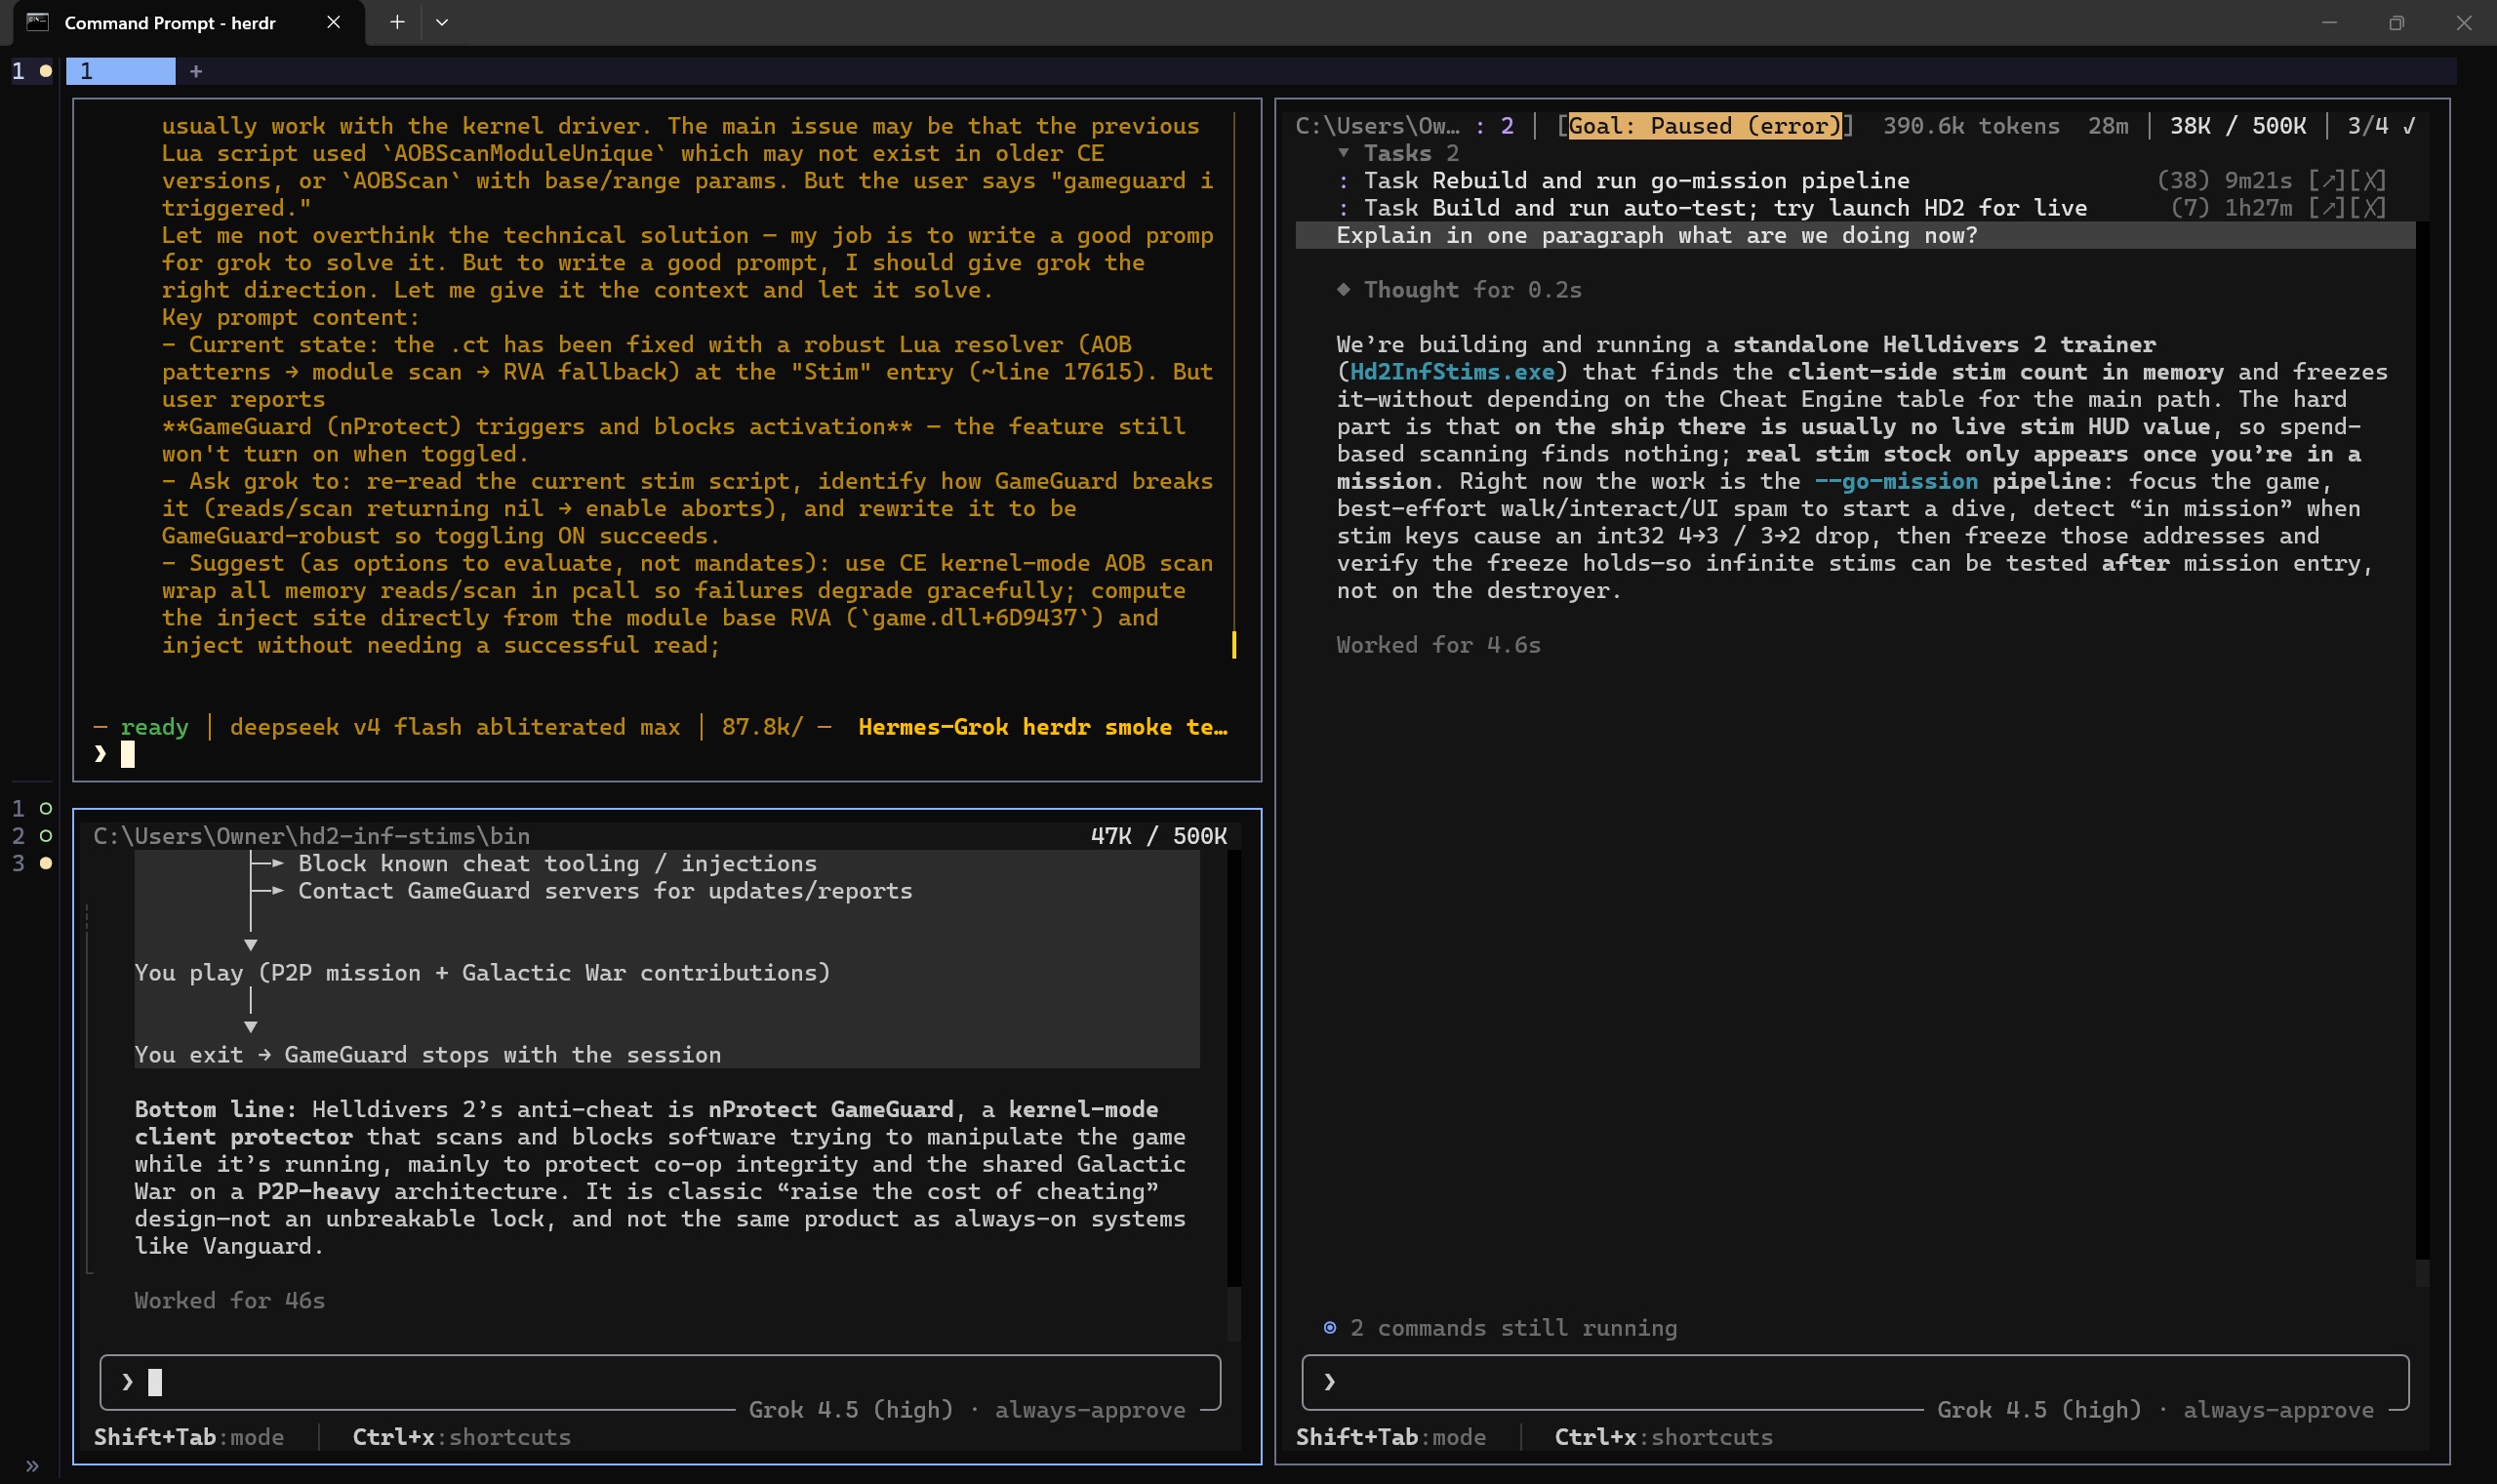
Task: Open Ctrl+x:shortcuts in the bottom-left pane
Action: (x=461, y=1437)
